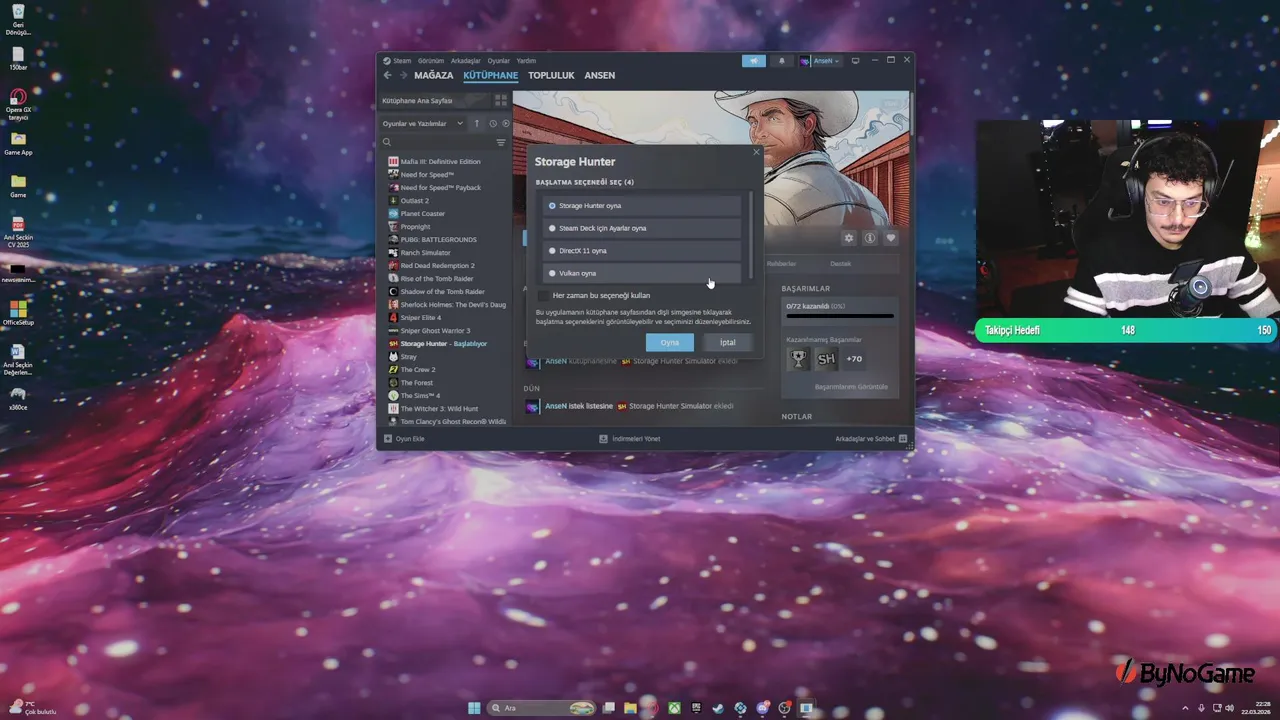This screenshot has width=1280, height=720.
Task: Show the +70 remaining achievements
Action: pyautogui.click(x=854, y=358)
